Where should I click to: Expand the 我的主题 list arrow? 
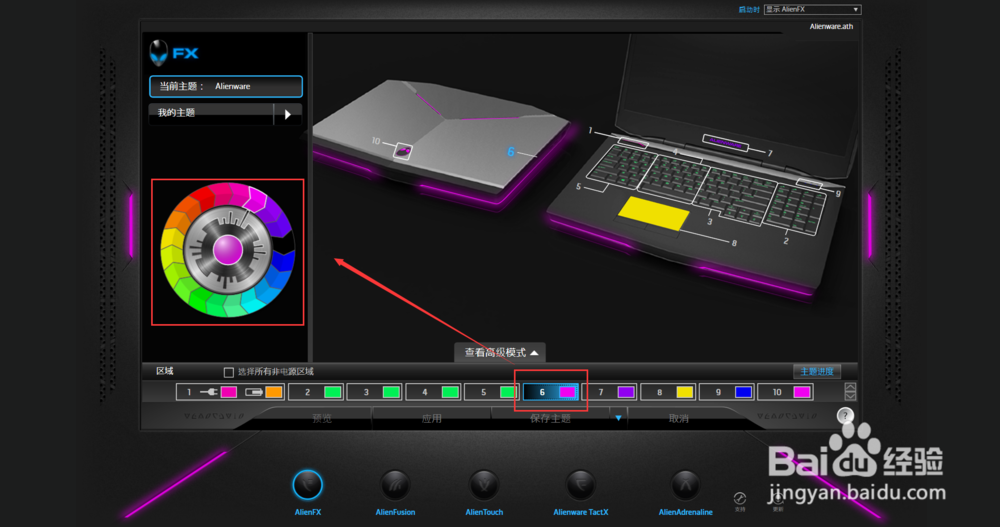click(x=288, y=114)
